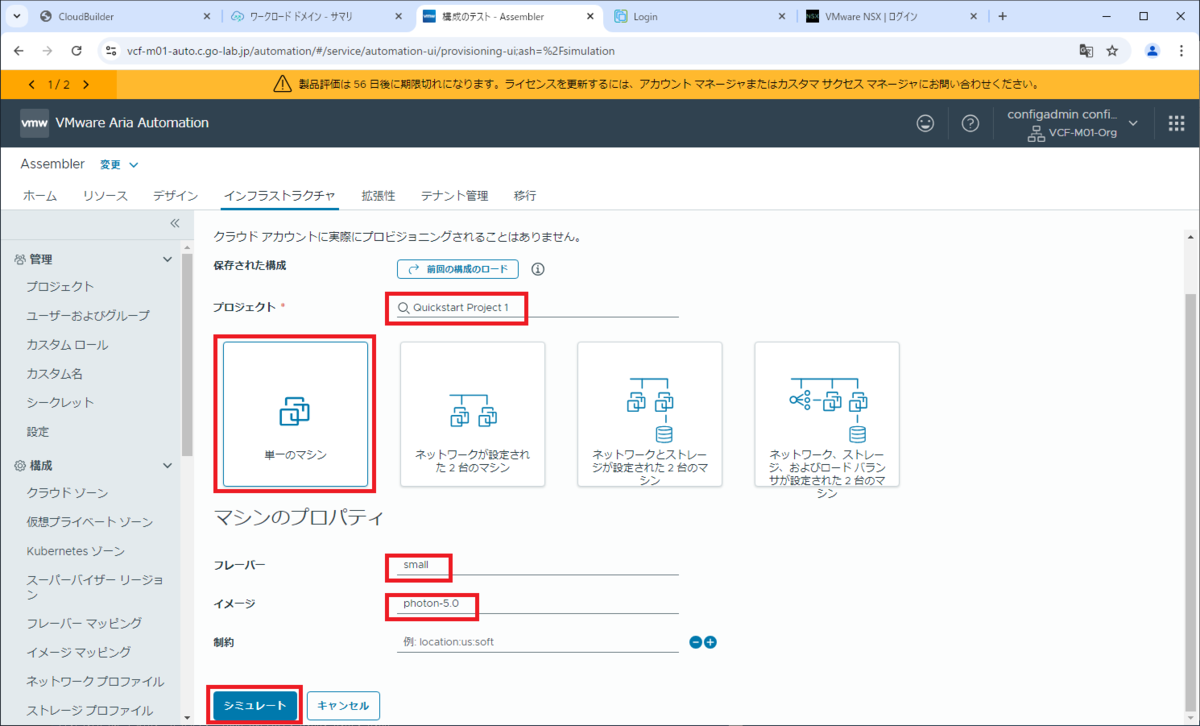Open カスタム ロール in the sidebar
Image resolution: width=1200 pixels, height=726 pixels.
point(67,345)
